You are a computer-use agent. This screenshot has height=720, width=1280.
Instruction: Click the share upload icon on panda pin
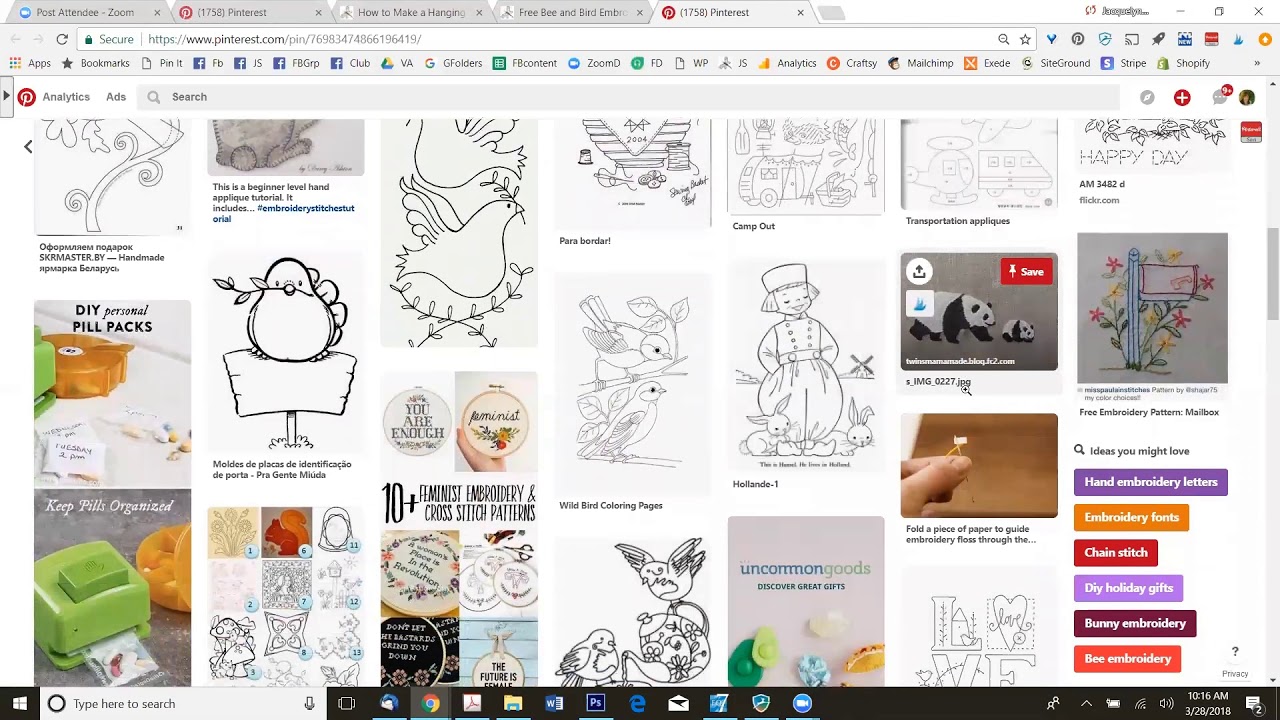[918, 271]
